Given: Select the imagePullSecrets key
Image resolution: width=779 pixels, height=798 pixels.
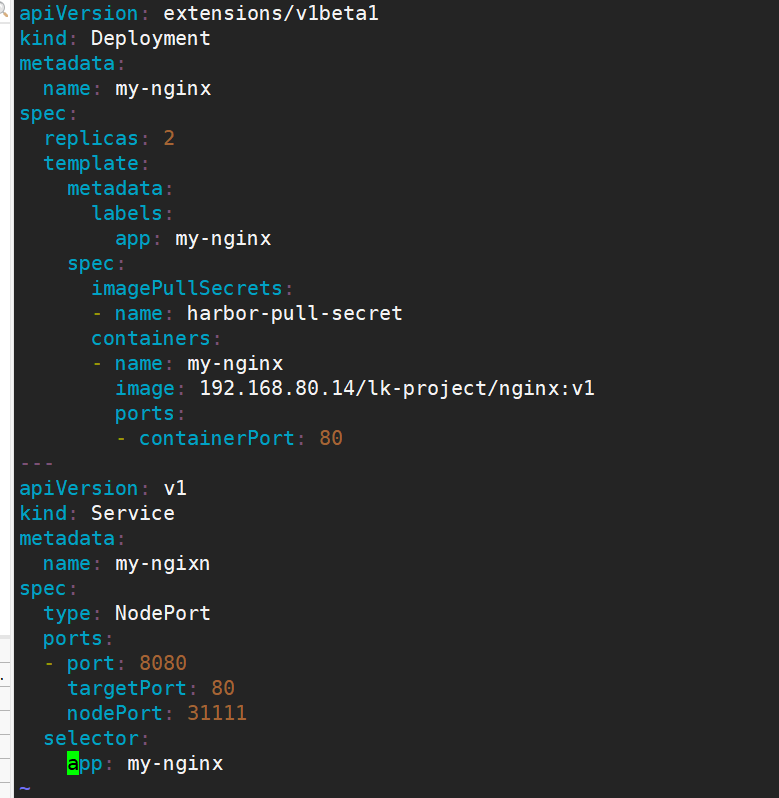Looking at the screenshot, I should (186, 288).
